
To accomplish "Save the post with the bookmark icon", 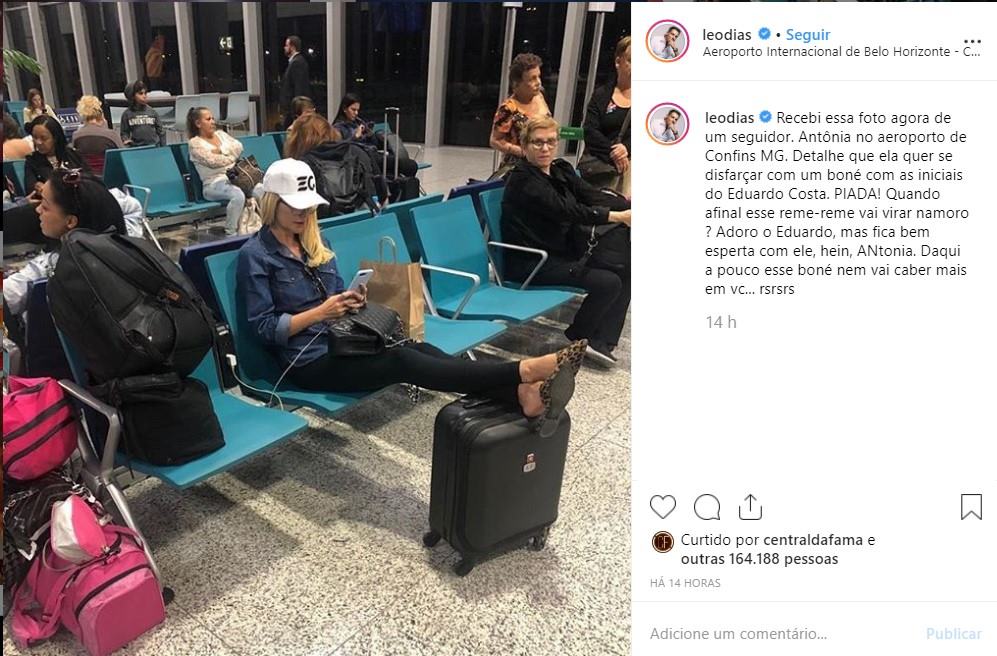I will tap(971, 507).
